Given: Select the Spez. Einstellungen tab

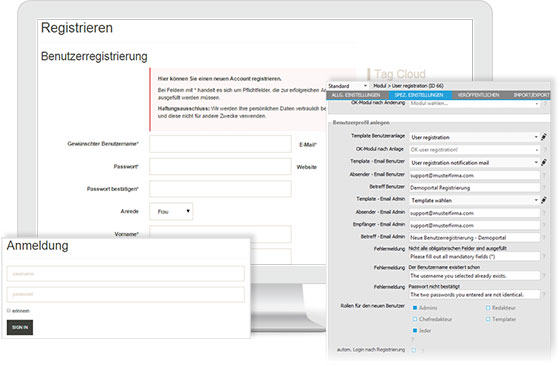Looking at the screenshot, I should [419, 95].
